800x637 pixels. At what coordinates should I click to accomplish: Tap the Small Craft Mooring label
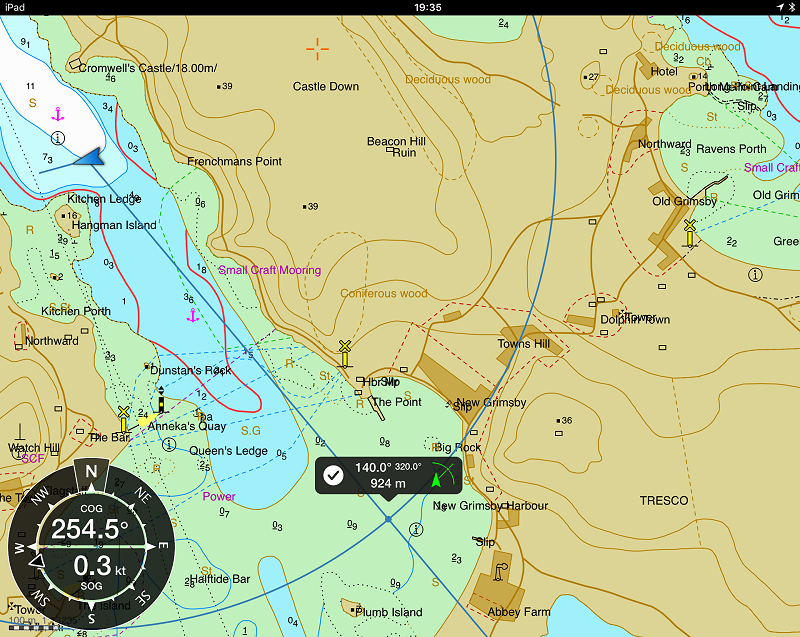pos(269,270)
